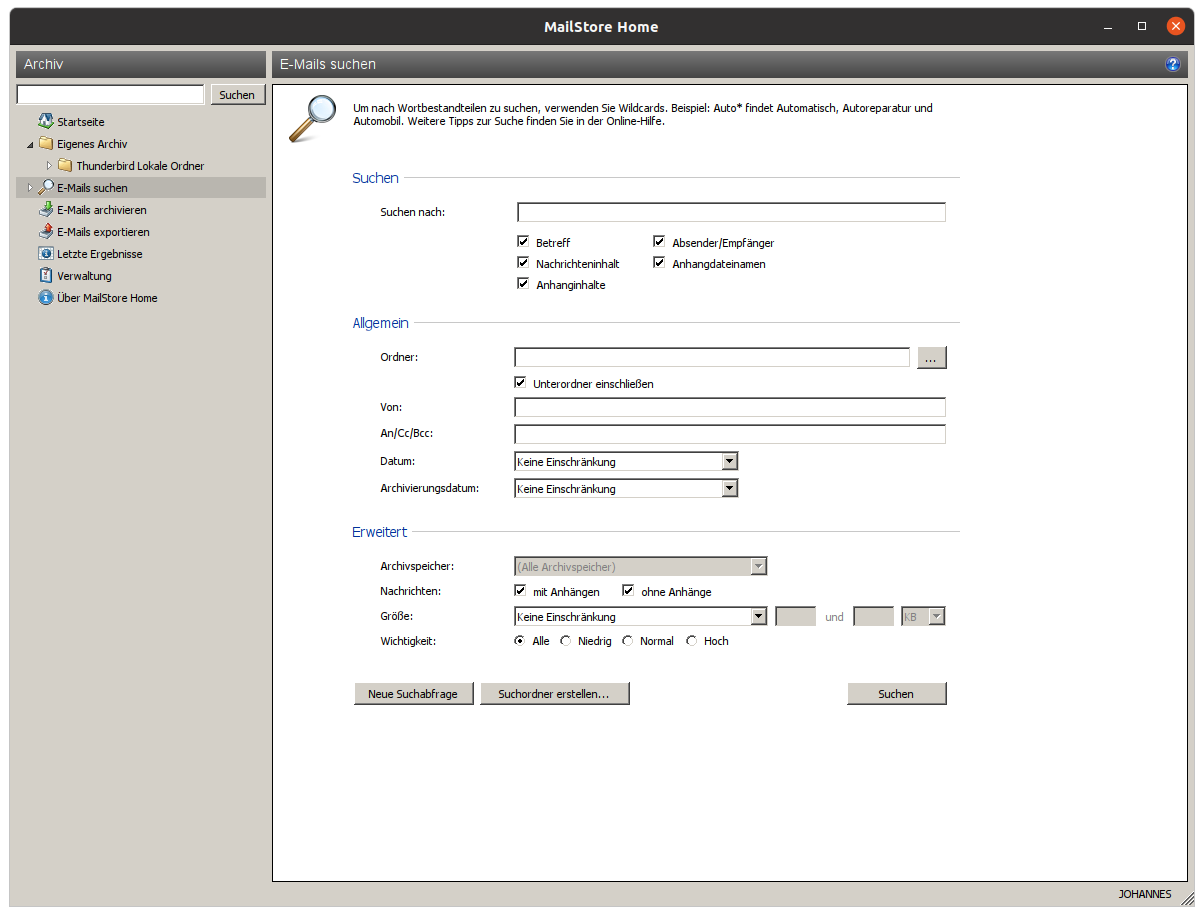Disable Unterordner einschließen option

point(520,383)
